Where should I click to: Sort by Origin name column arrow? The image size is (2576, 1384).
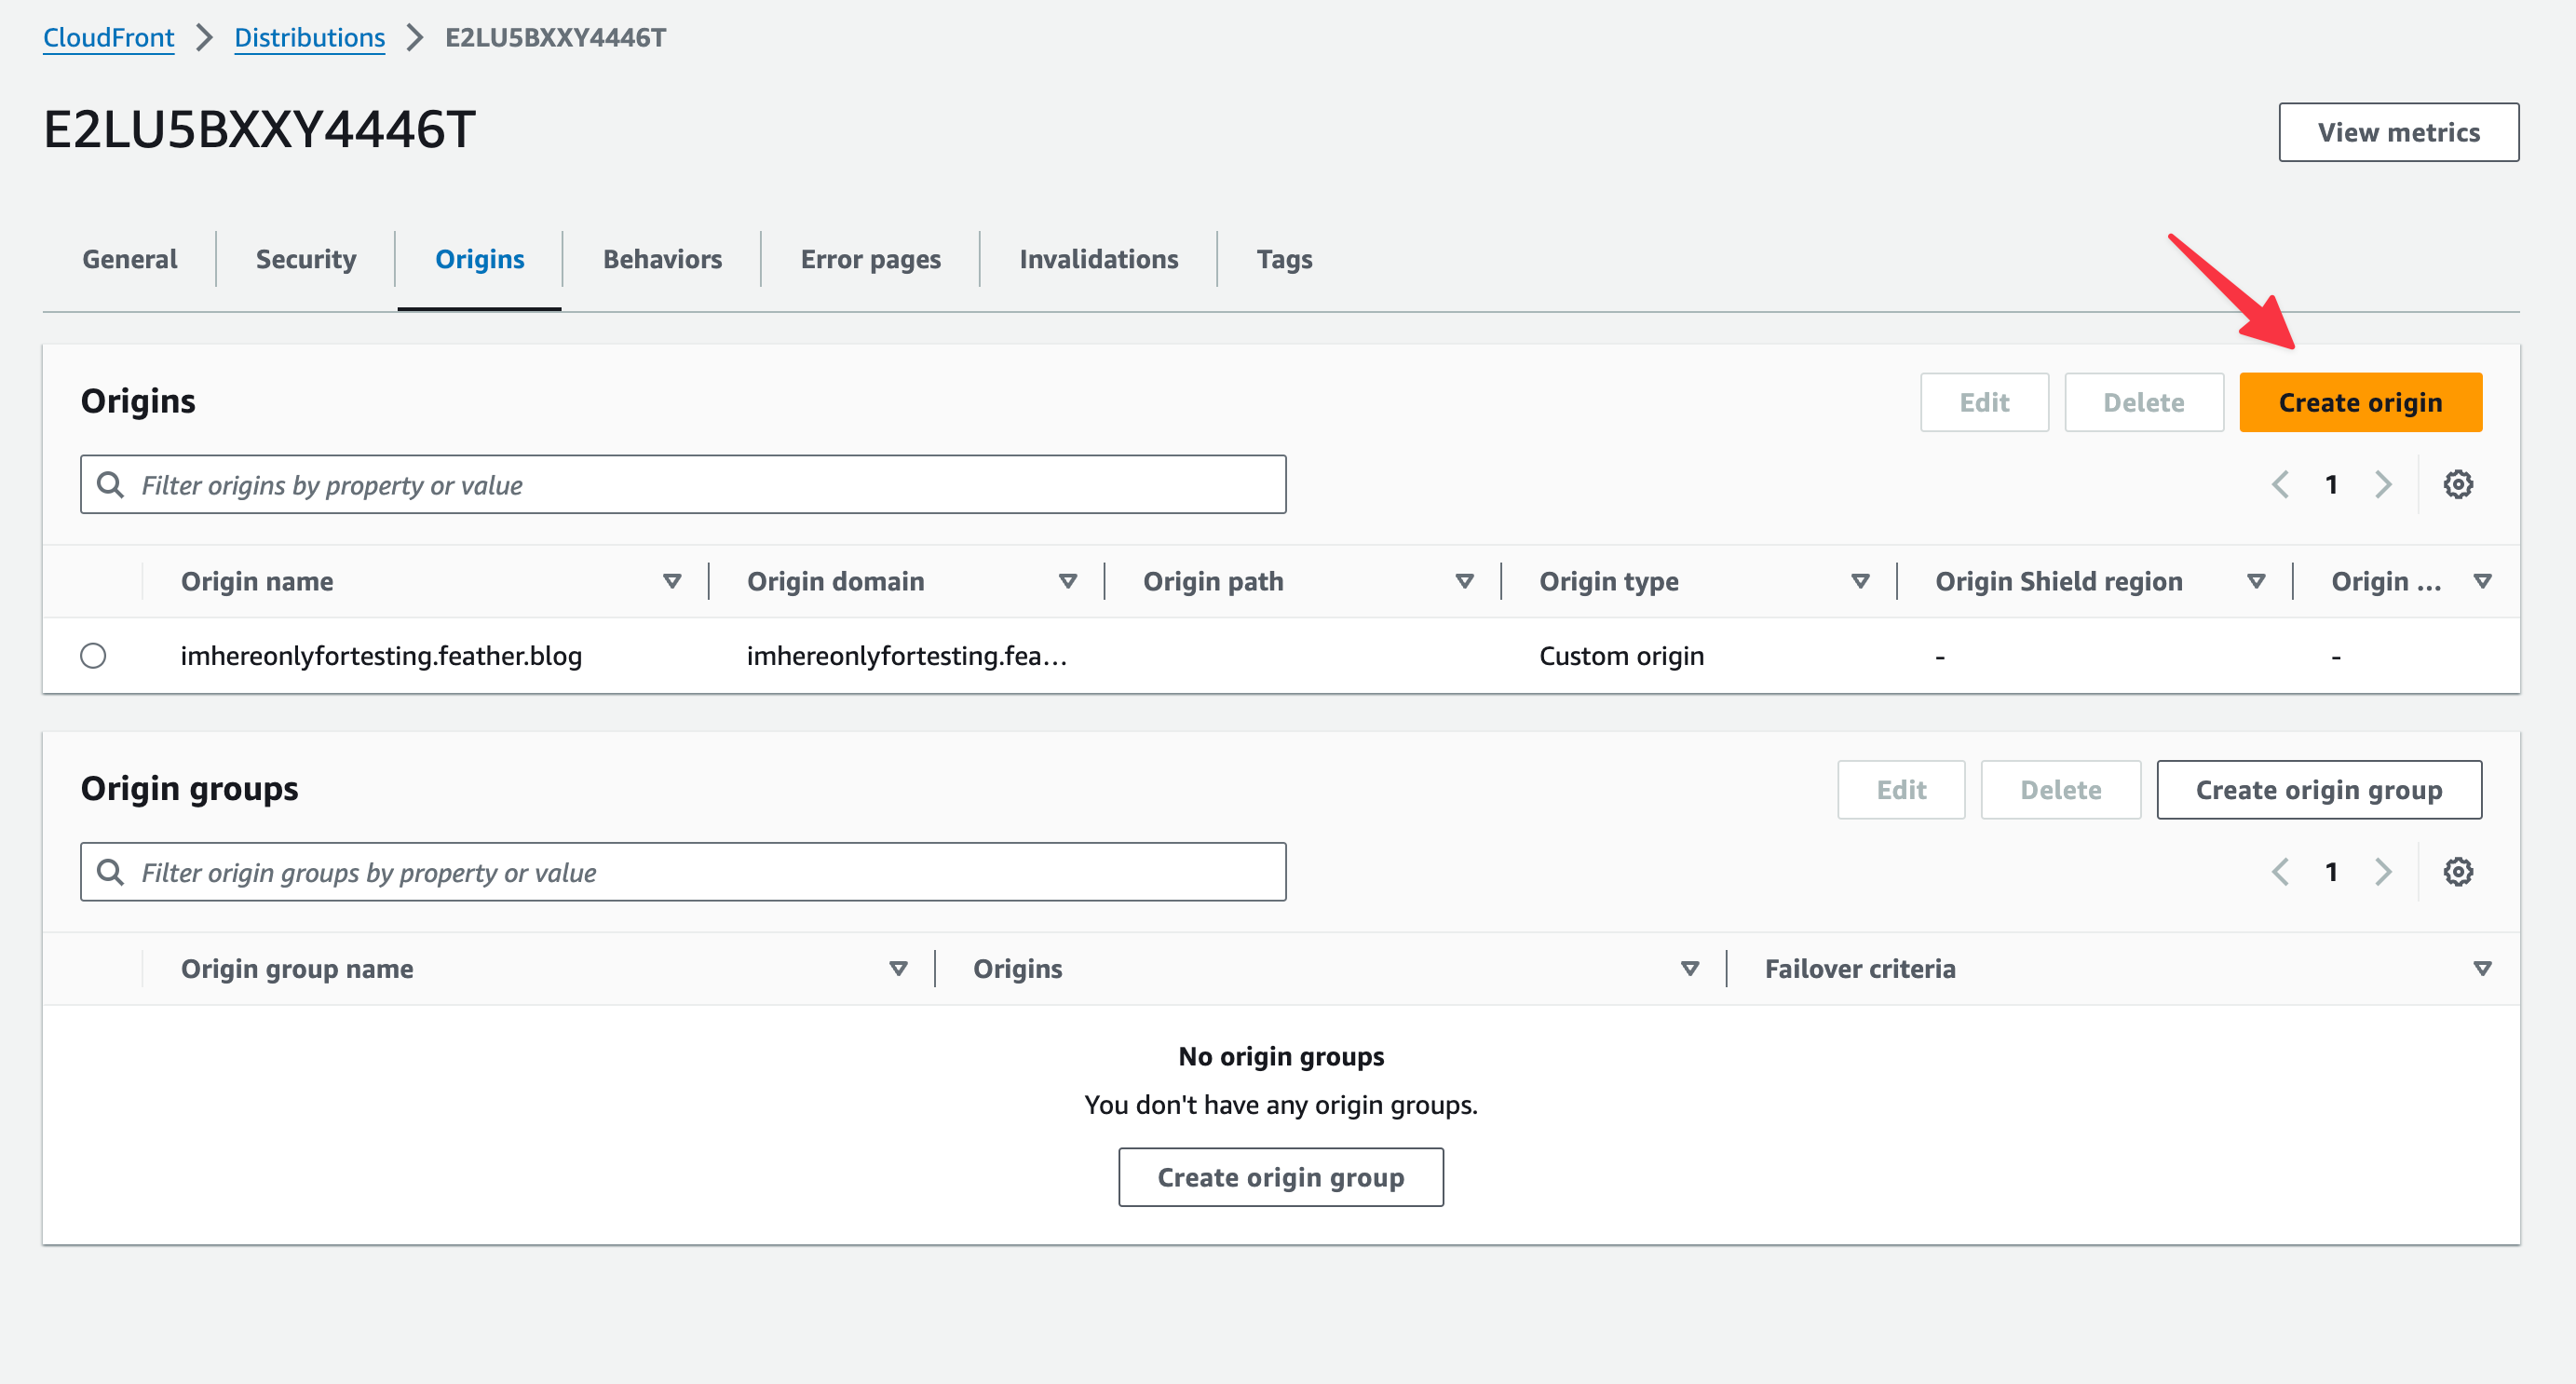[x=672, y=581]
